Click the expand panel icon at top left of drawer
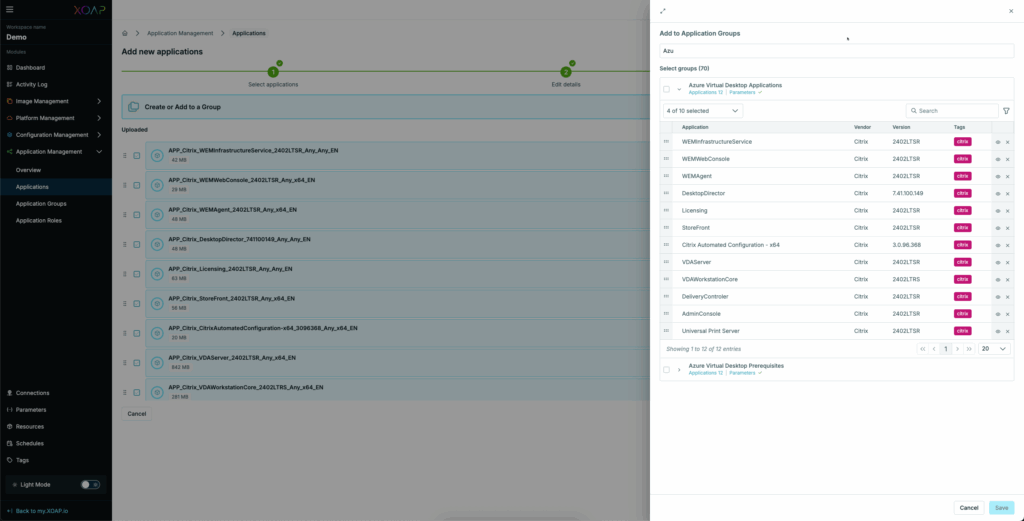 coord(663,11)
